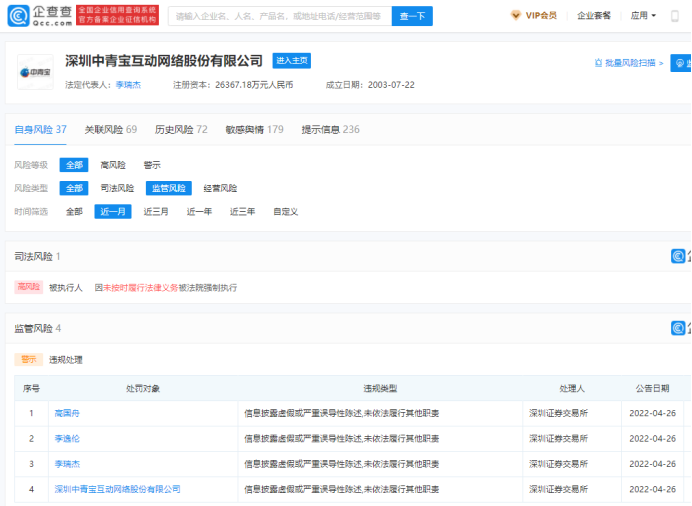Click 2022-04-26 date in row 4
Viewport: 692px width, 506px height.
[x=652, y=489]
